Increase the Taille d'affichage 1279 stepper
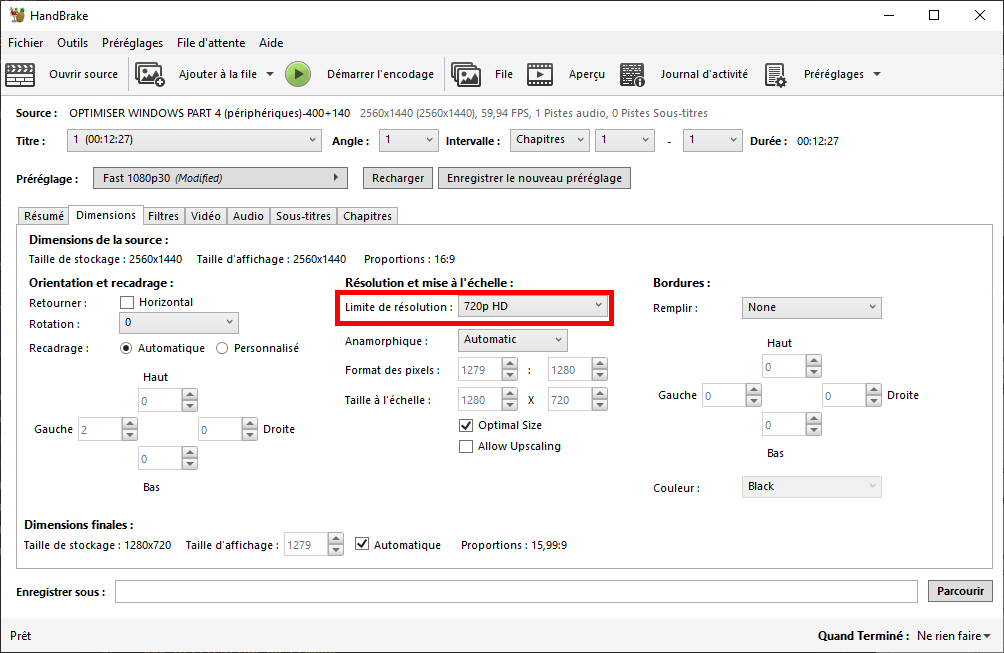 coord(336,539)
